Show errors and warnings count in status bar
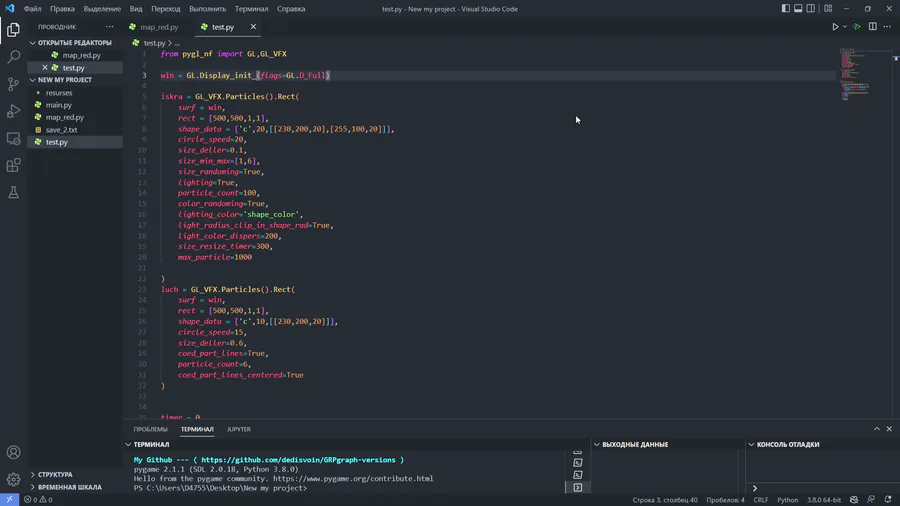The width and height of the screenshot is (900, 506). (x=38, y=500)
